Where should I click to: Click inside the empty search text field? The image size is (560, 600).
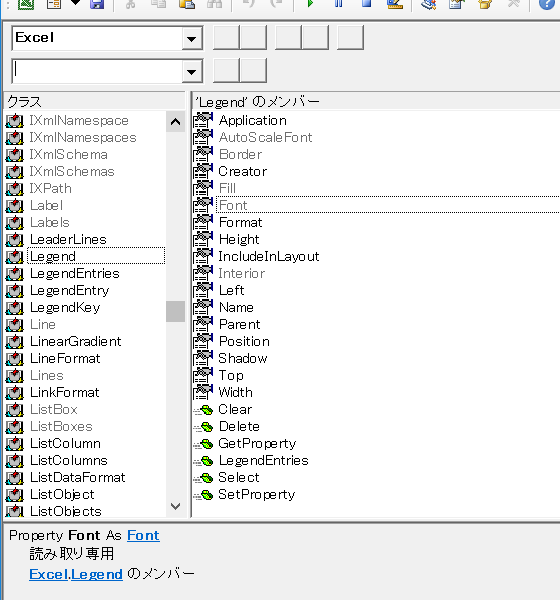(97, 71)
